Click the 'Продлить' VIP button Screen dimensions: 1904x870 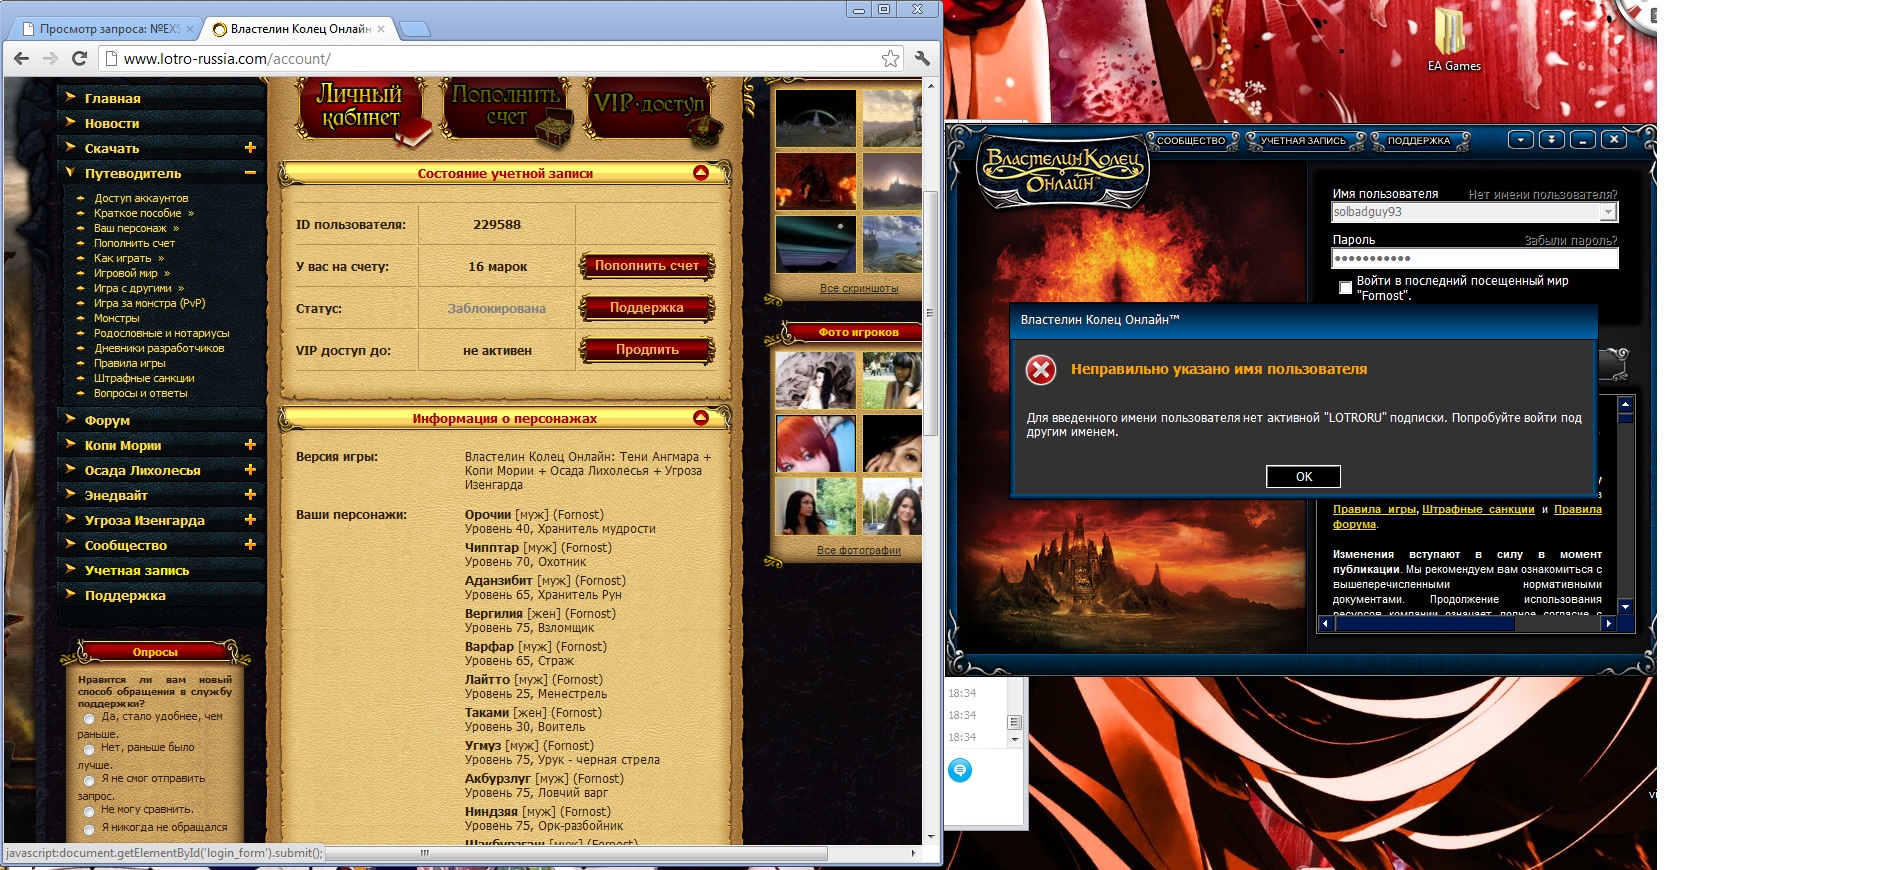[647, 350]
